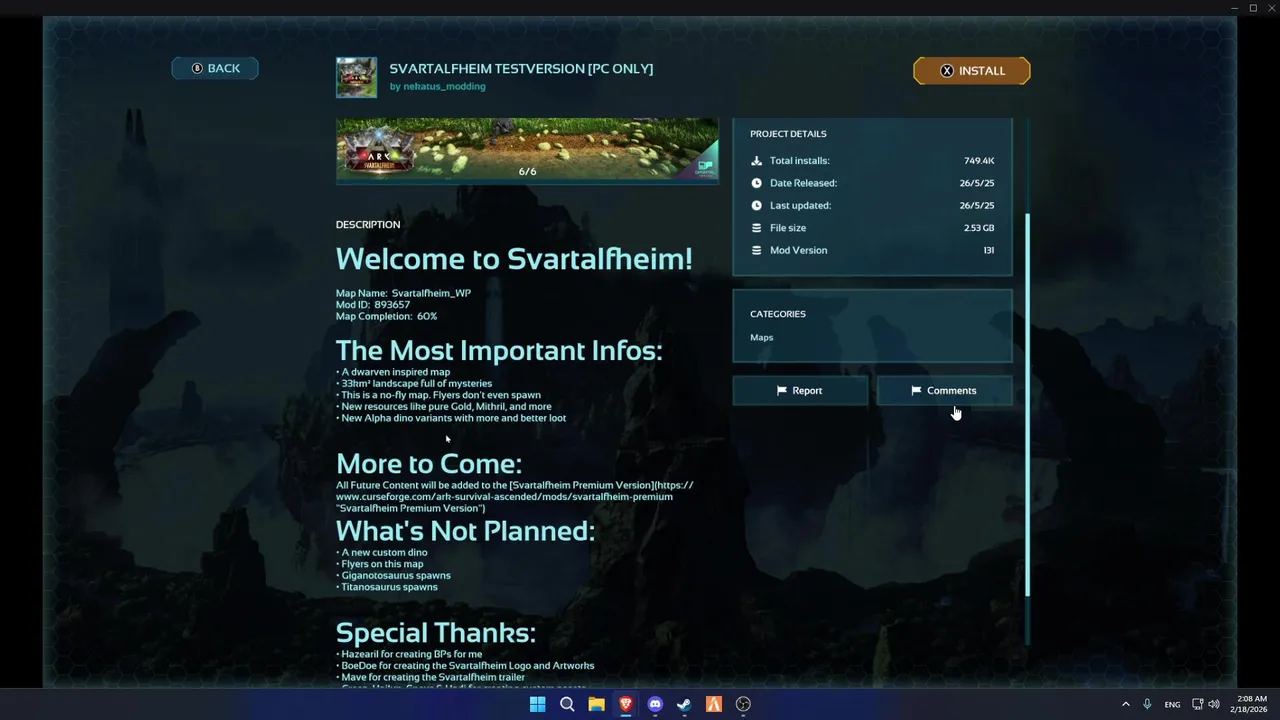Open Windows Search from taskbar
The image size is (1280, 720).
point(567,704)
